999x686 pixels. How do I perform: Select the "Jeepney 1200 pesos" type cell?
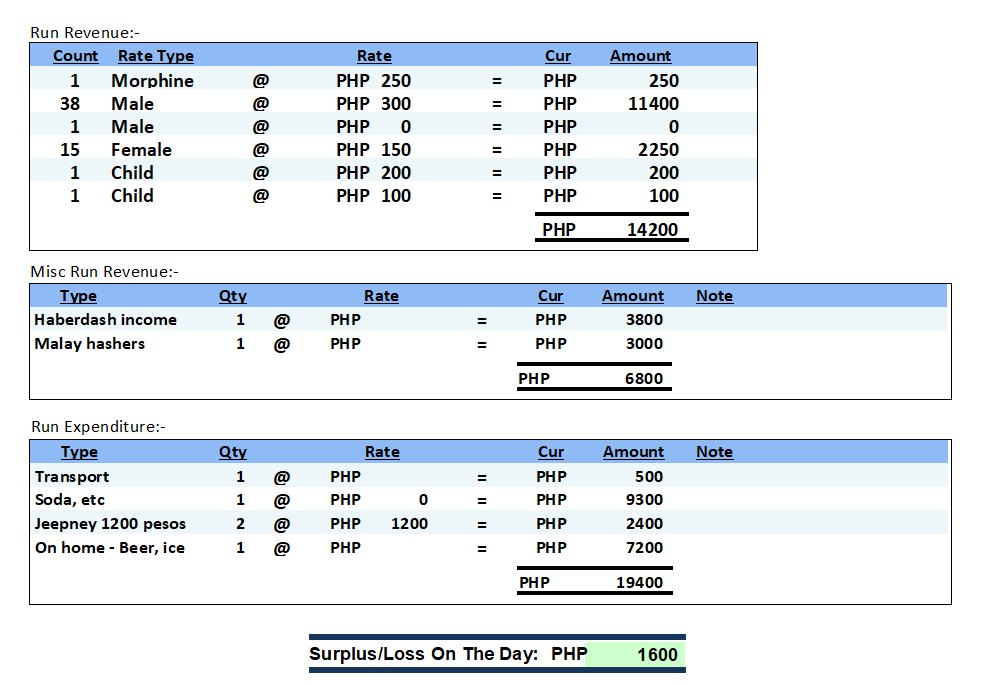point(110,524)
